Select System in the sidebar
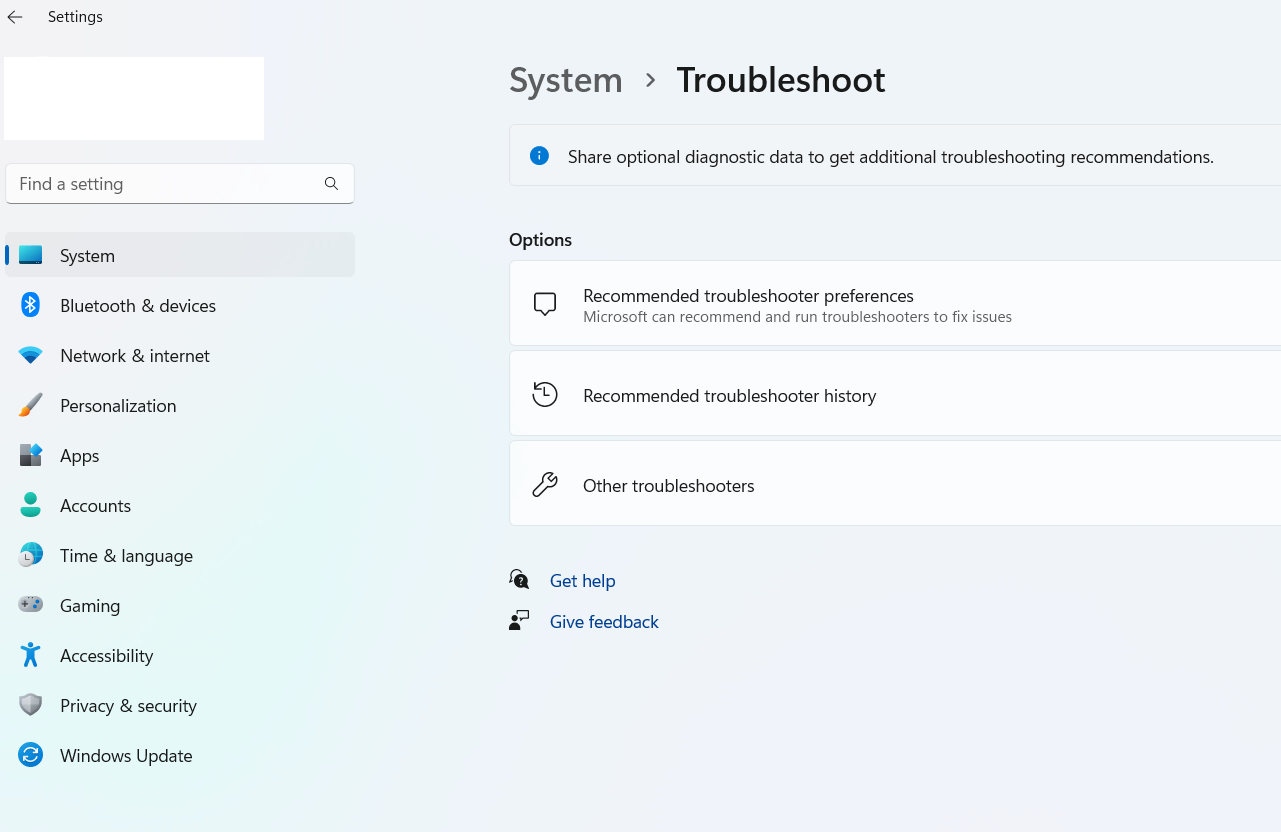The image size is (1281, 832). [x=87, y=255]
